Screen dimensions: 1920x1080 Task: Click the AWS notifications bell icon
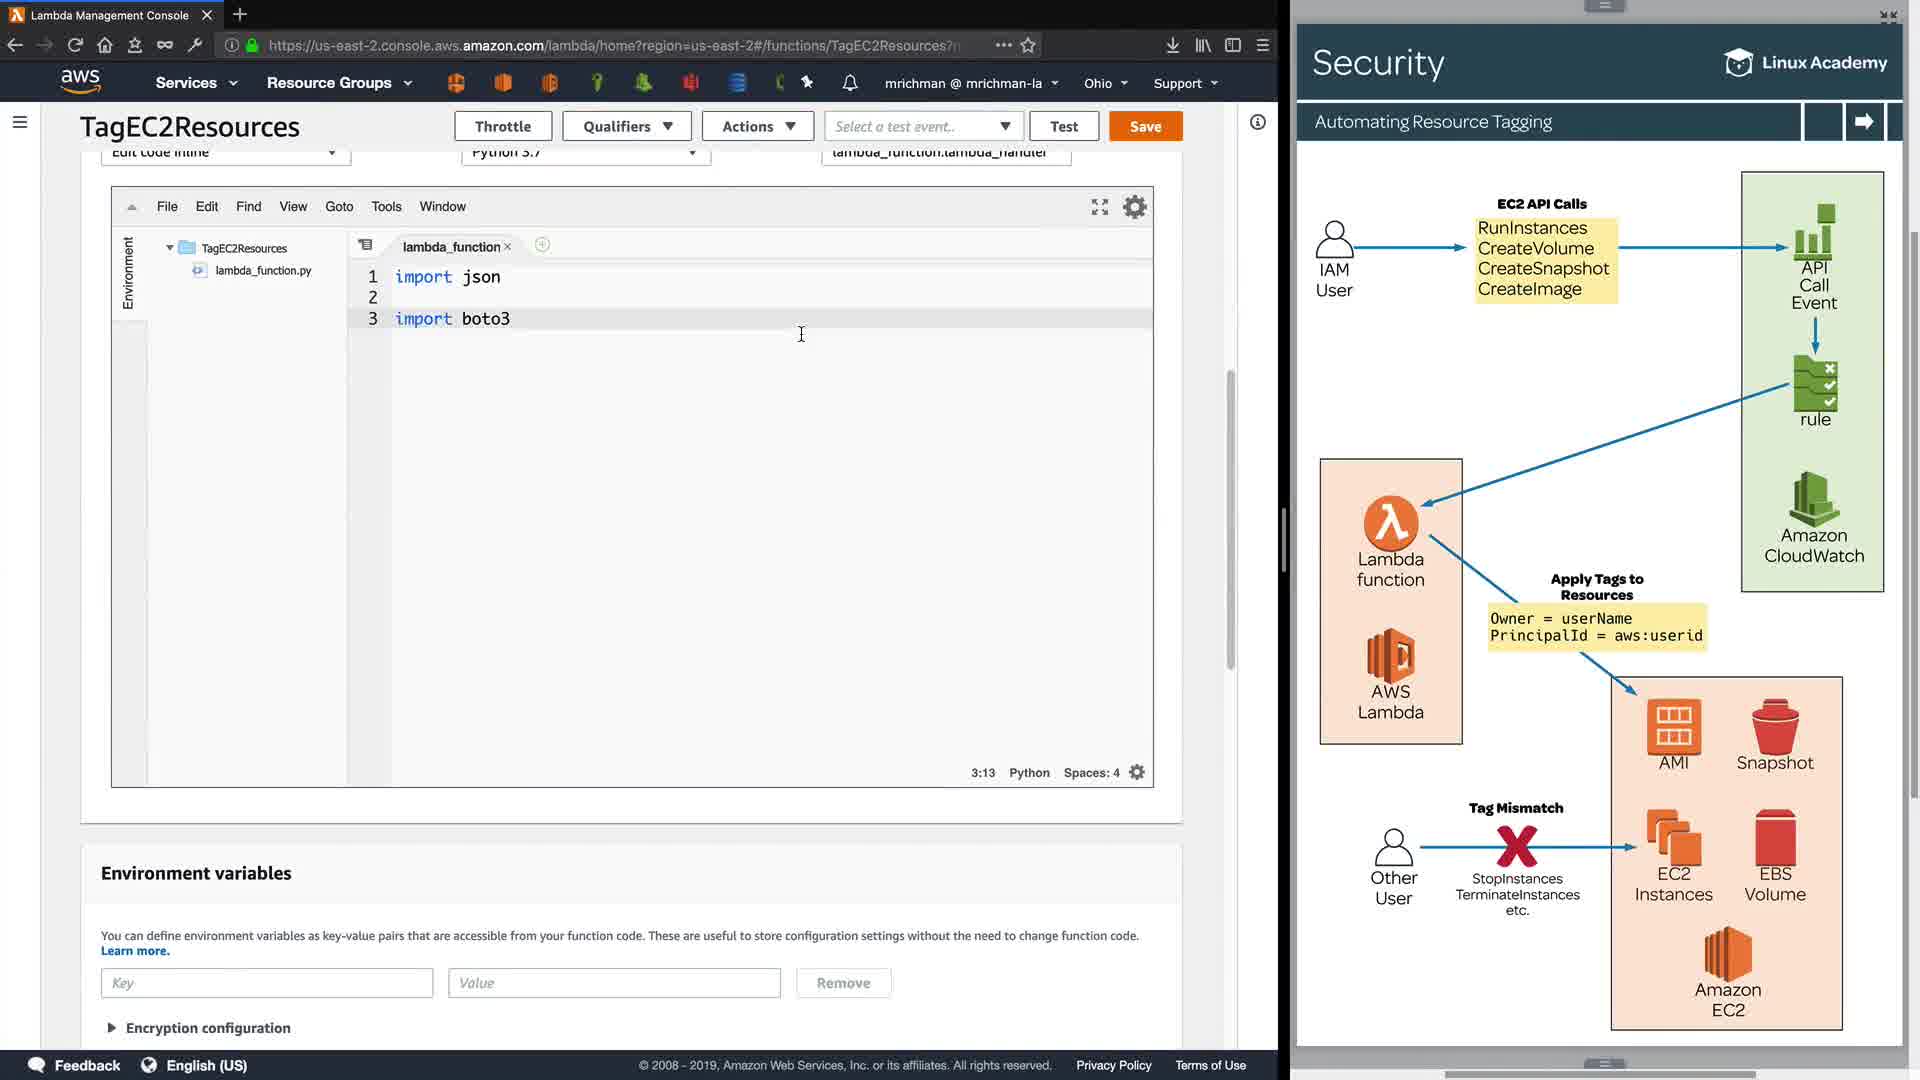[849, 83]
